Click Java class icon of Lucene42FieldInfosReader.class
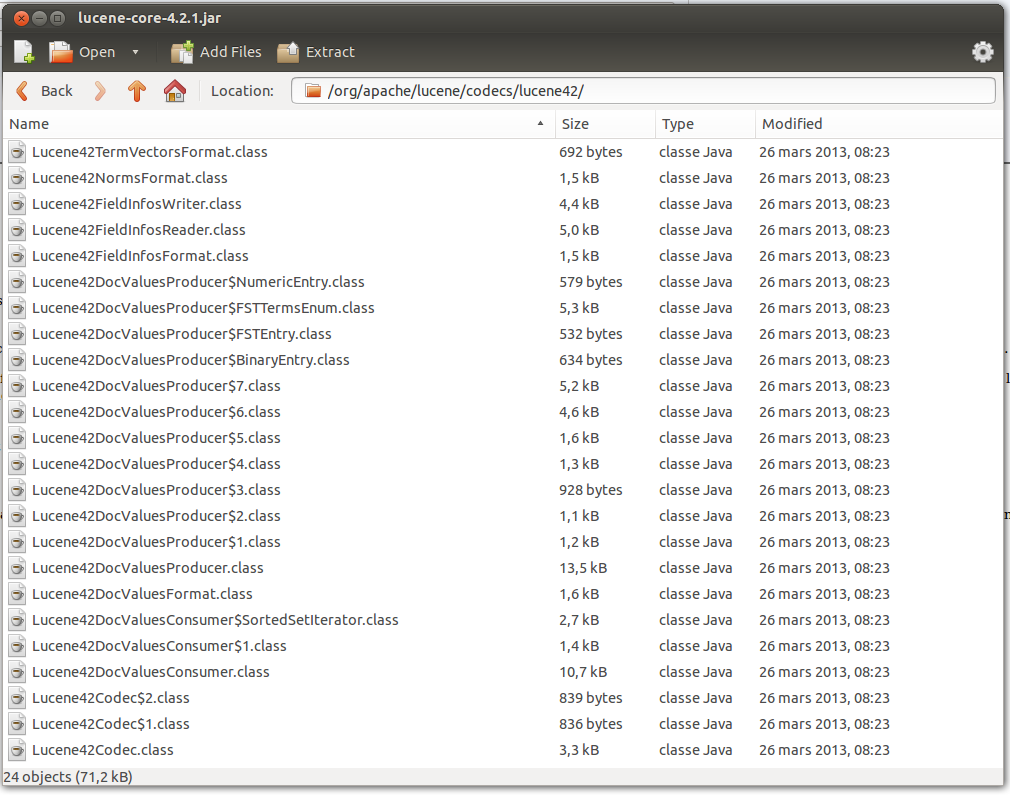This screenshot has width=1010, height=800. (17, 230)
